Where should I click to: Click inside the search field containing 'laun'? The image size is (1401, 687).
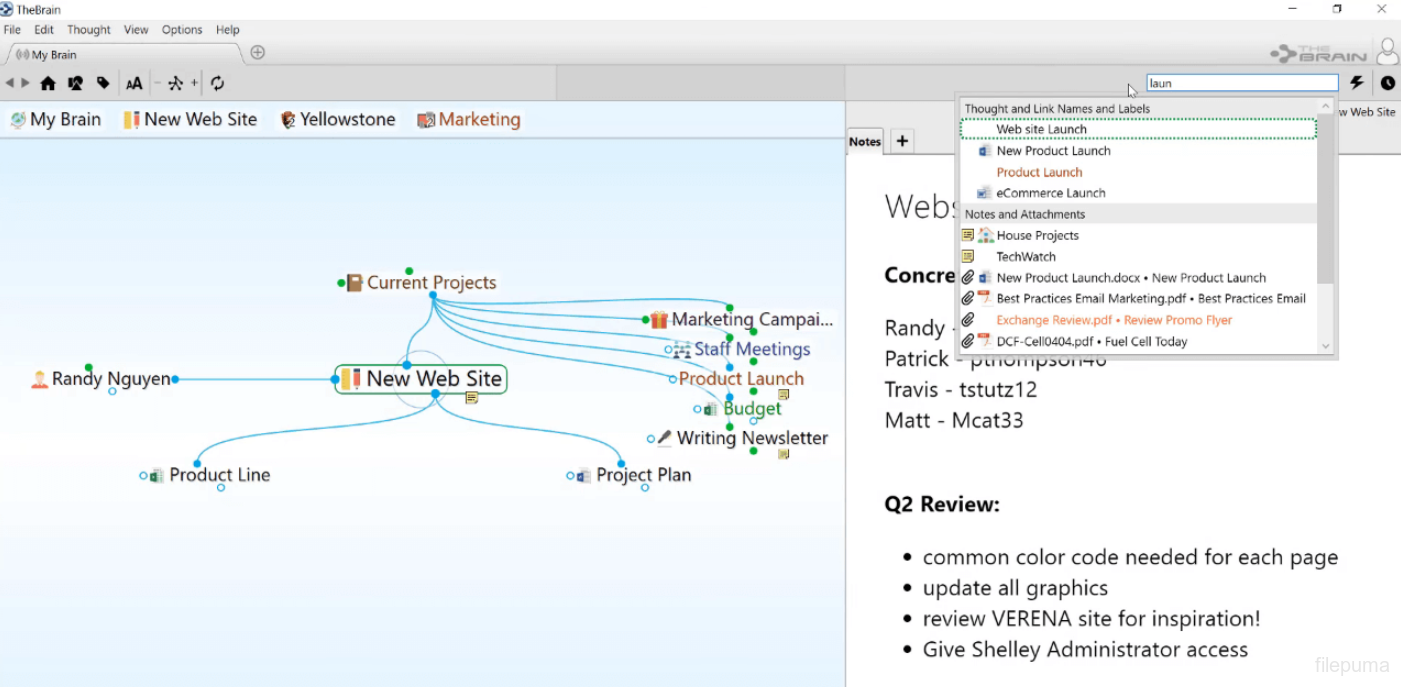(x=1241, y=83)
